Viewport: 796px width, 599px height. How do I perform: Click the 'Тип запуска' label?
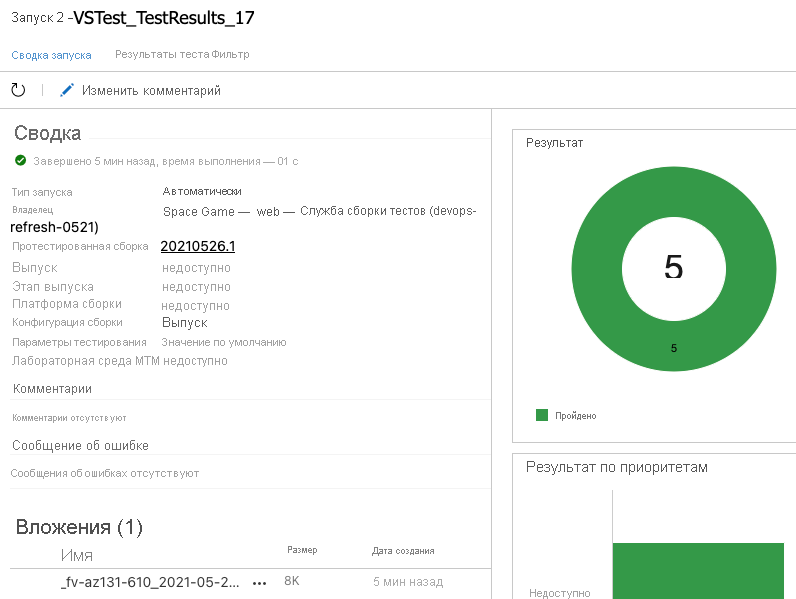[x=42, y=192]
